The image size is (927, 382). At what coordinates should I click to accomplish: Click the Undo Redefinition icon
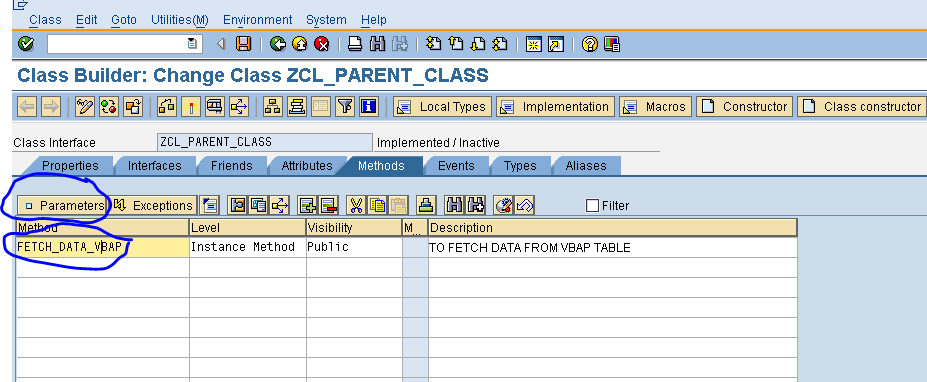coord(525,205)
